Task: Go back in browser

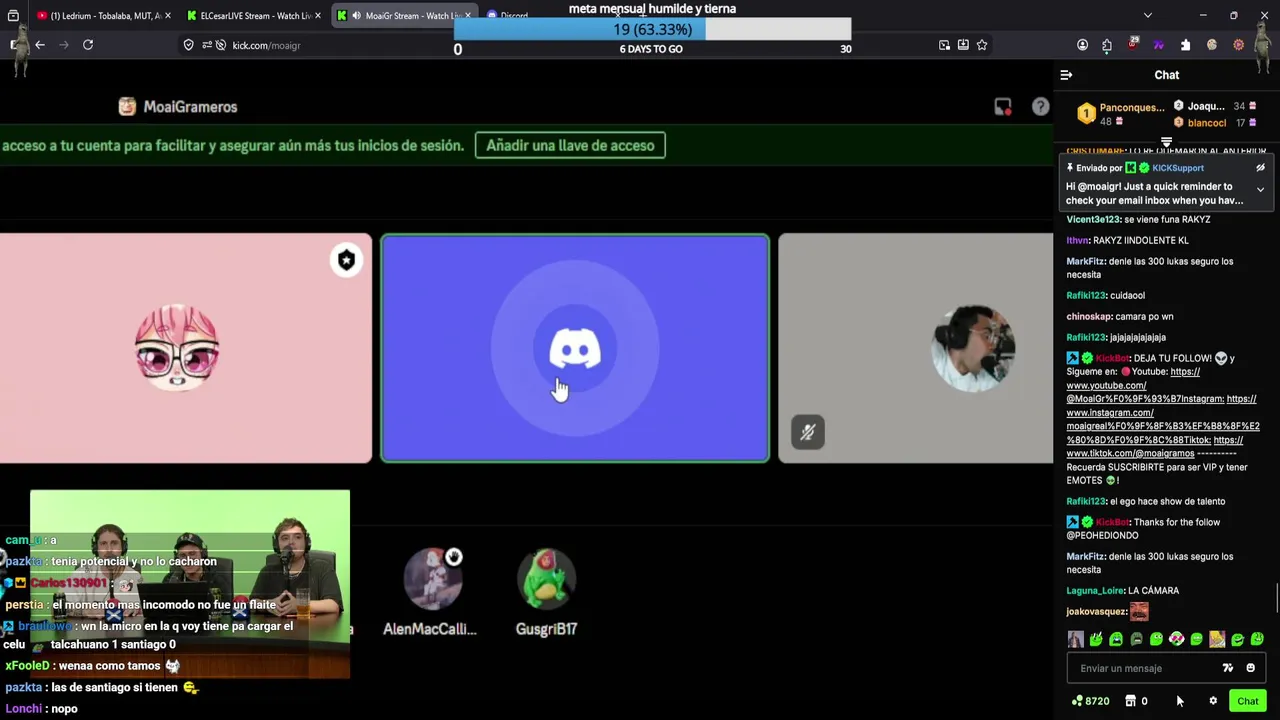Action: [40, 45]
